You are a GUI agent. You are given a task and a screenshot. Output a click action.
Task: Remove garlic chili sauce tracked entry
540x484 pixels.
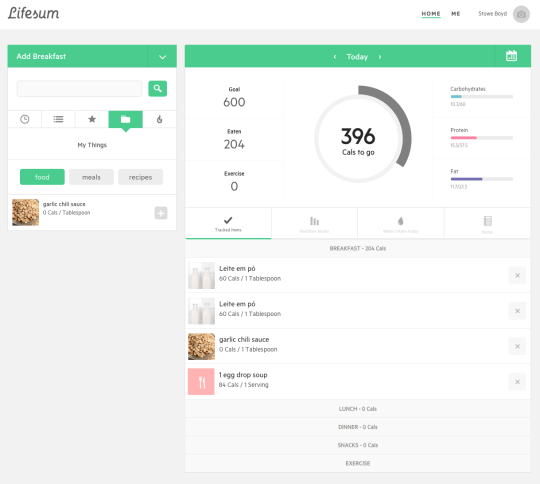517,346
